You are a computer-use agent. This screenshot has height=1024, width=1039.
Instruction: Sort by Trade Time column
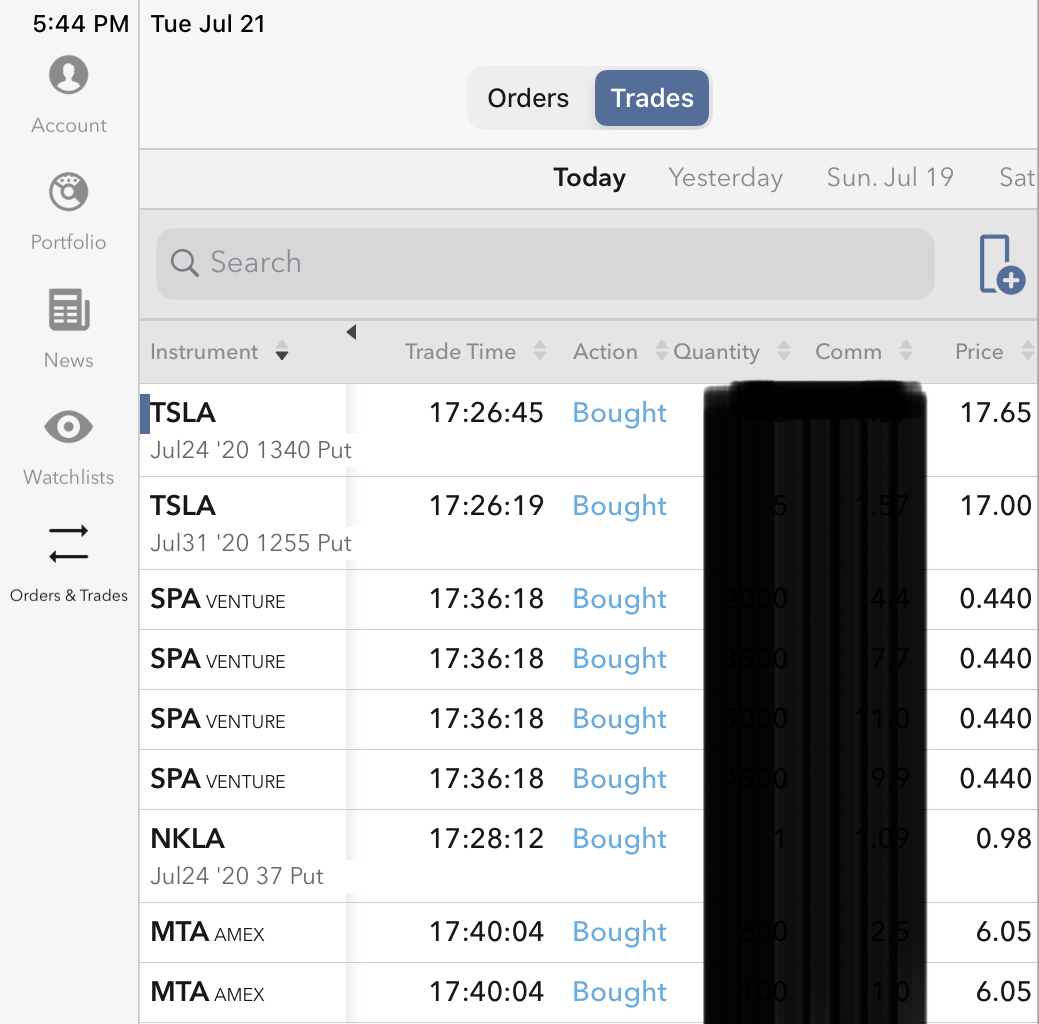click(x=474, y=352)
